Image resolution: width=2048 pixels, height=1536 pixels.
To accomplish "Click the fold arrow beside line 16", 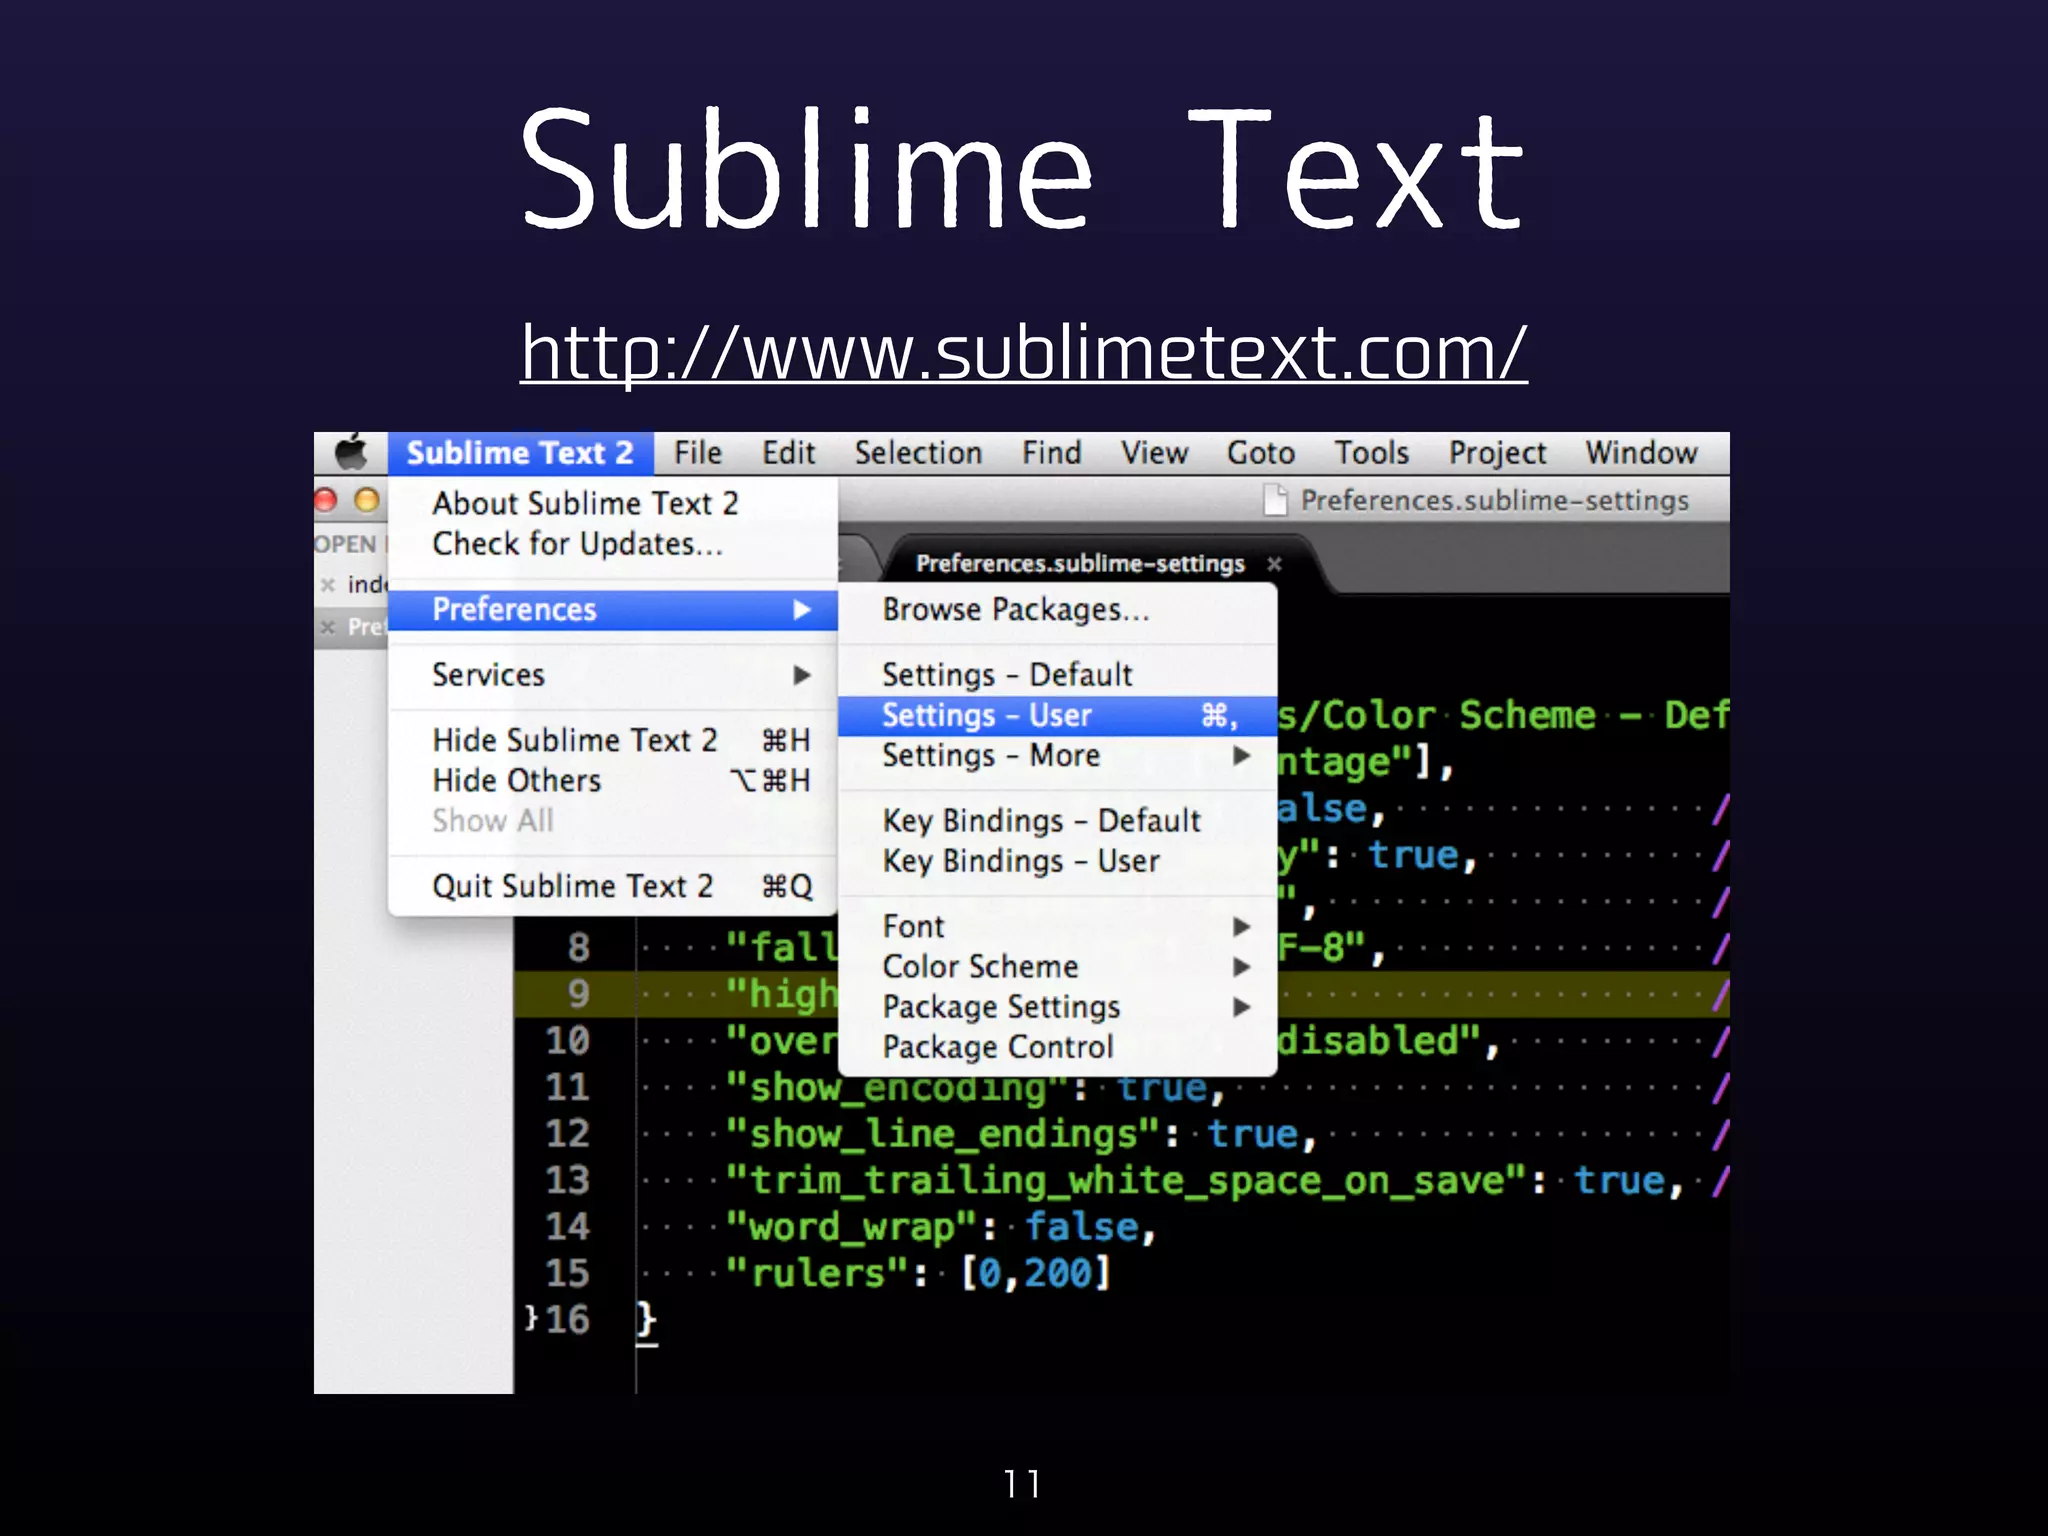I will click(531, 1319).
